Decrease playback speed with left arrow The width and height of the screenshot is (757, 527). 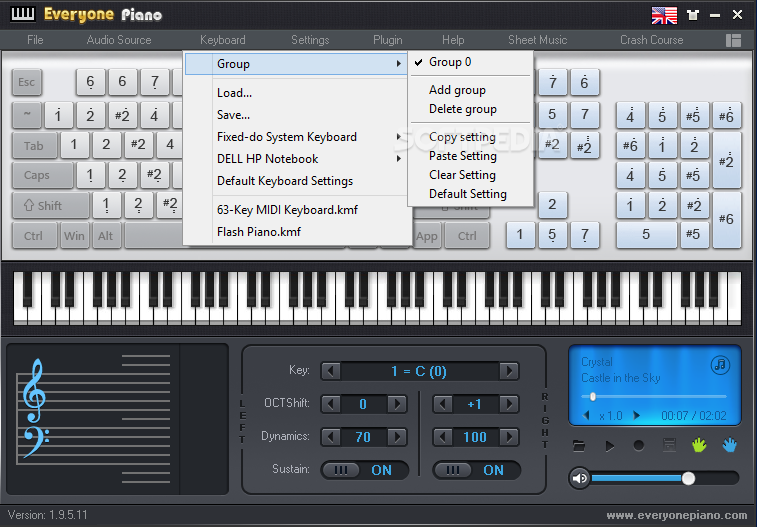[586, 416]
